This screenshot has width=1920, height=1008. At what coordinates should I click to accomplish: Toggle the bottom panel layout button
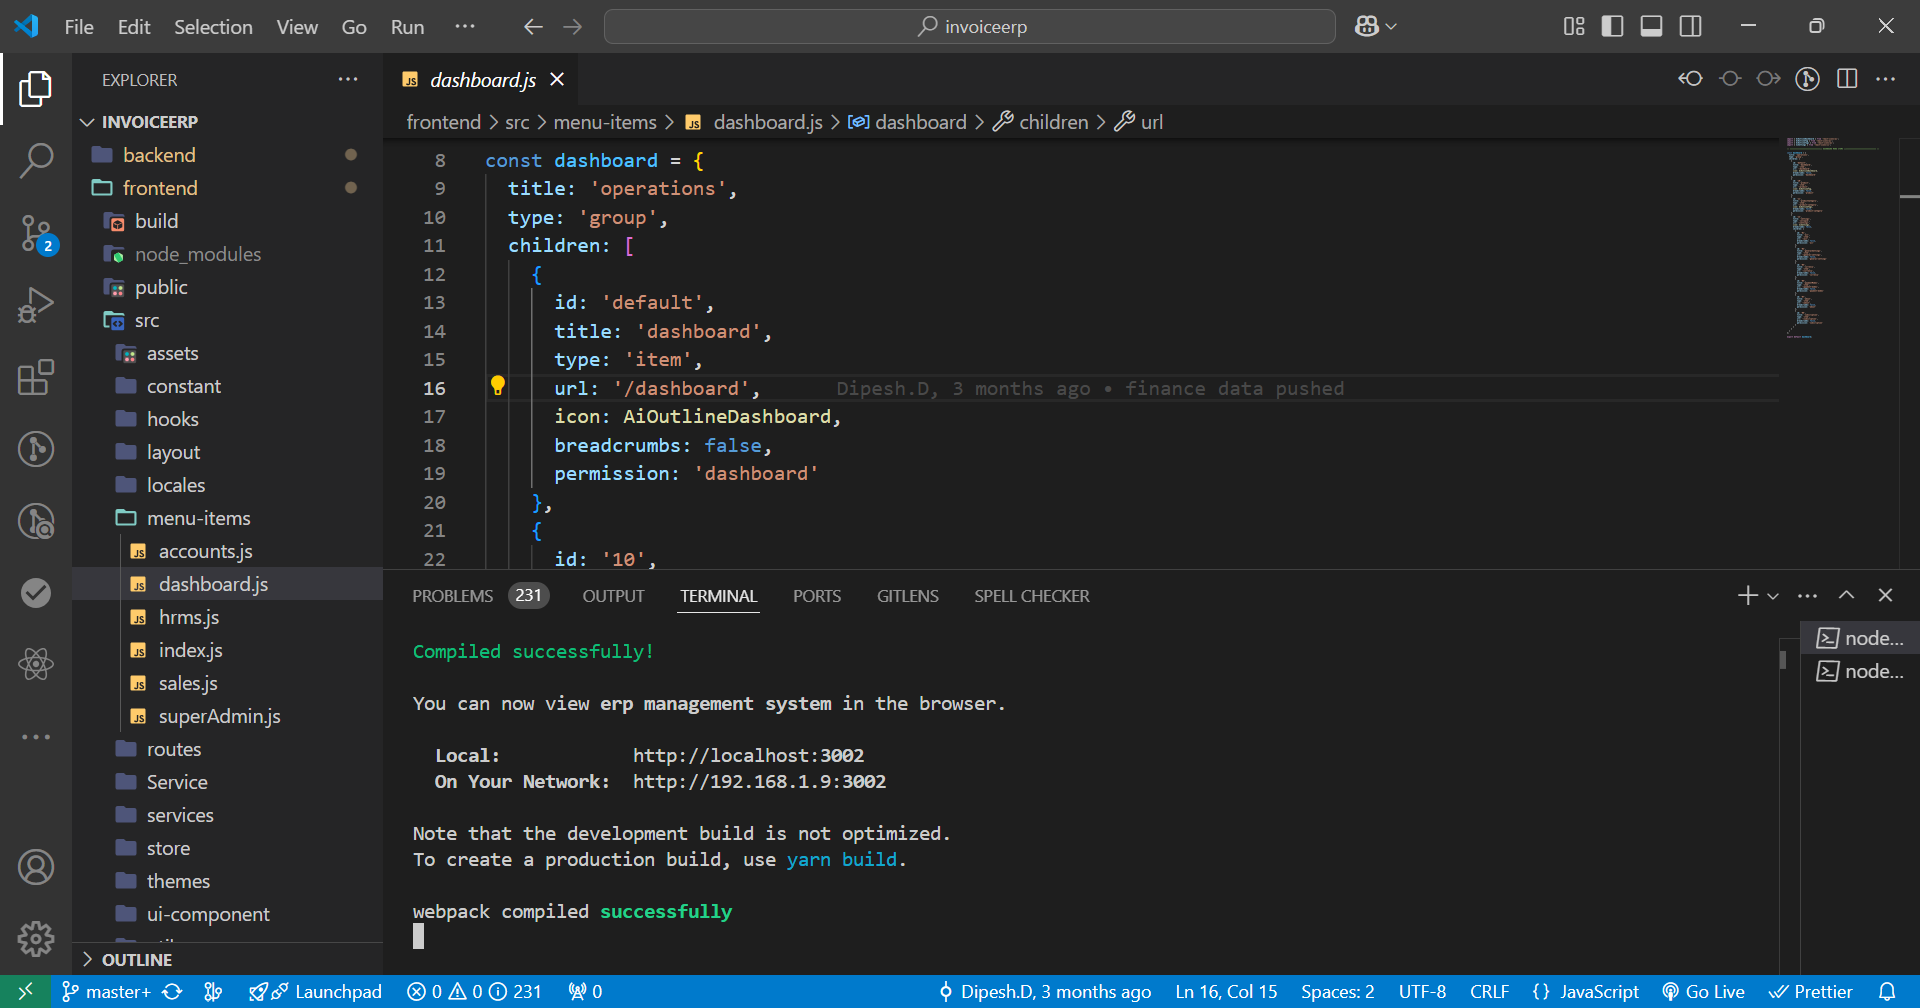click(x=1651, y=26)
